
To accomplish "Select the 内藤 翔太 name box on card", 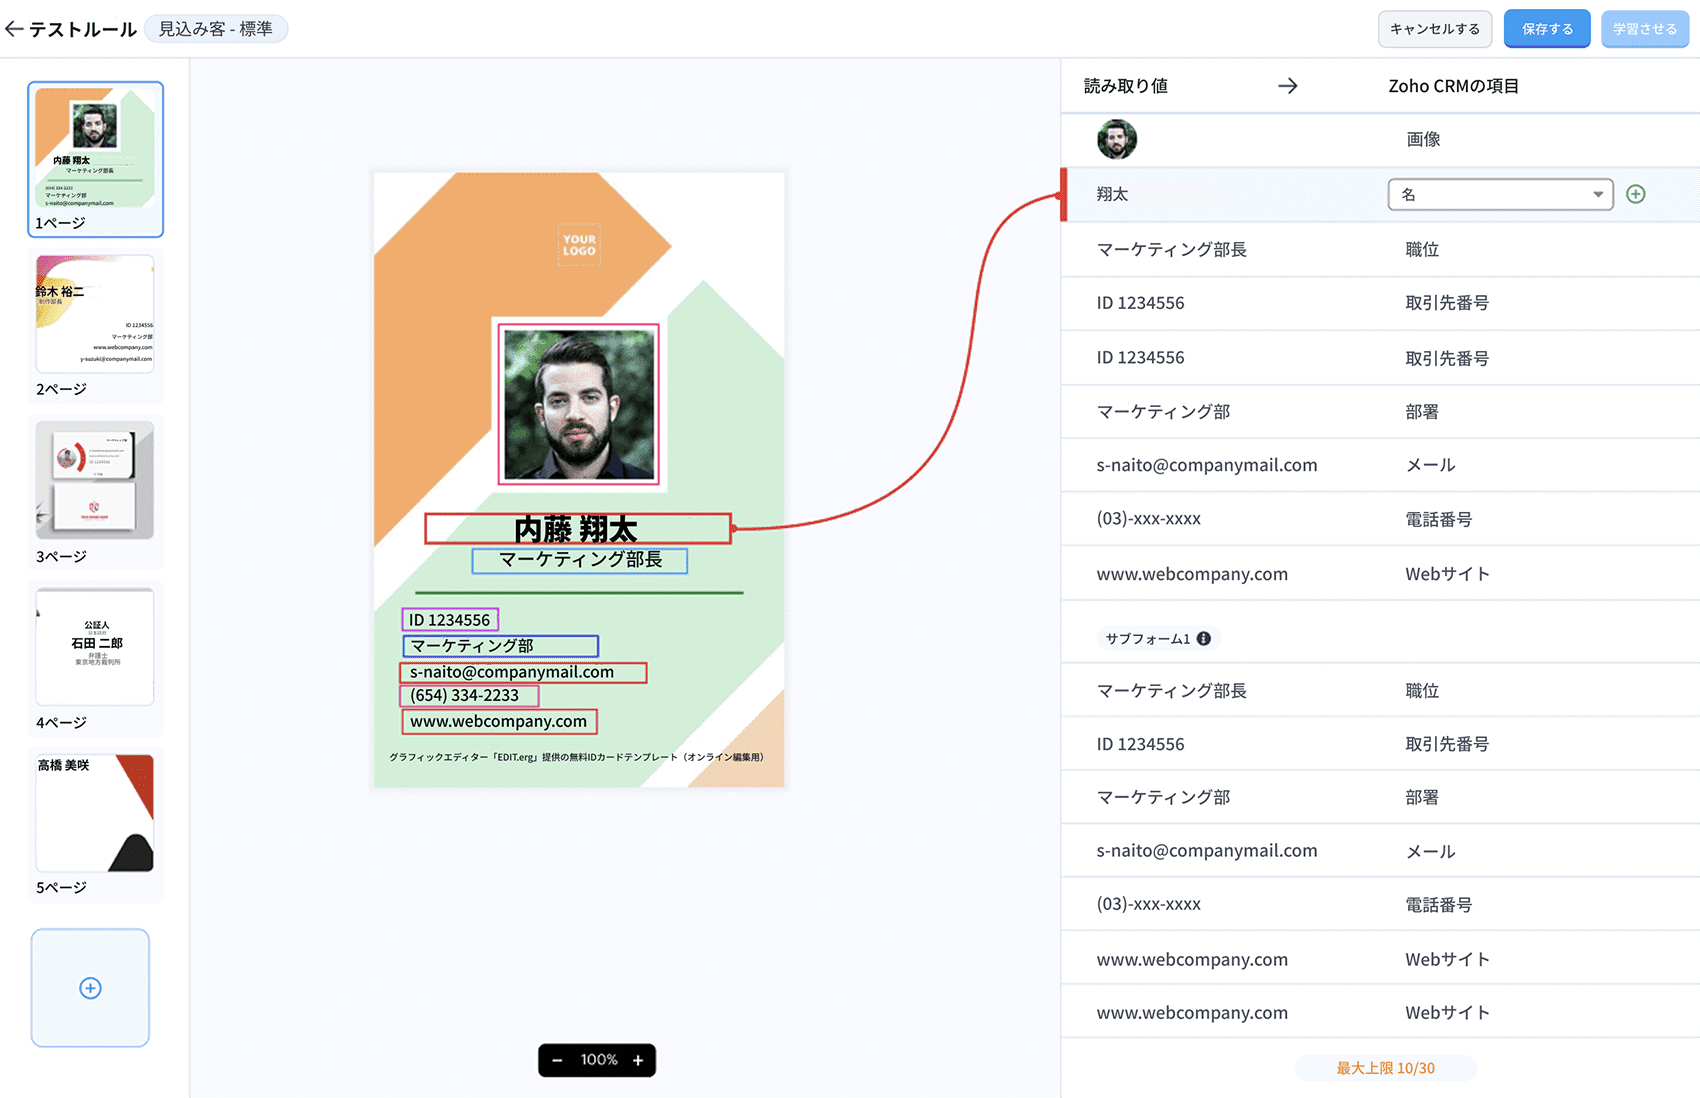I will click(x=578, y=529).
